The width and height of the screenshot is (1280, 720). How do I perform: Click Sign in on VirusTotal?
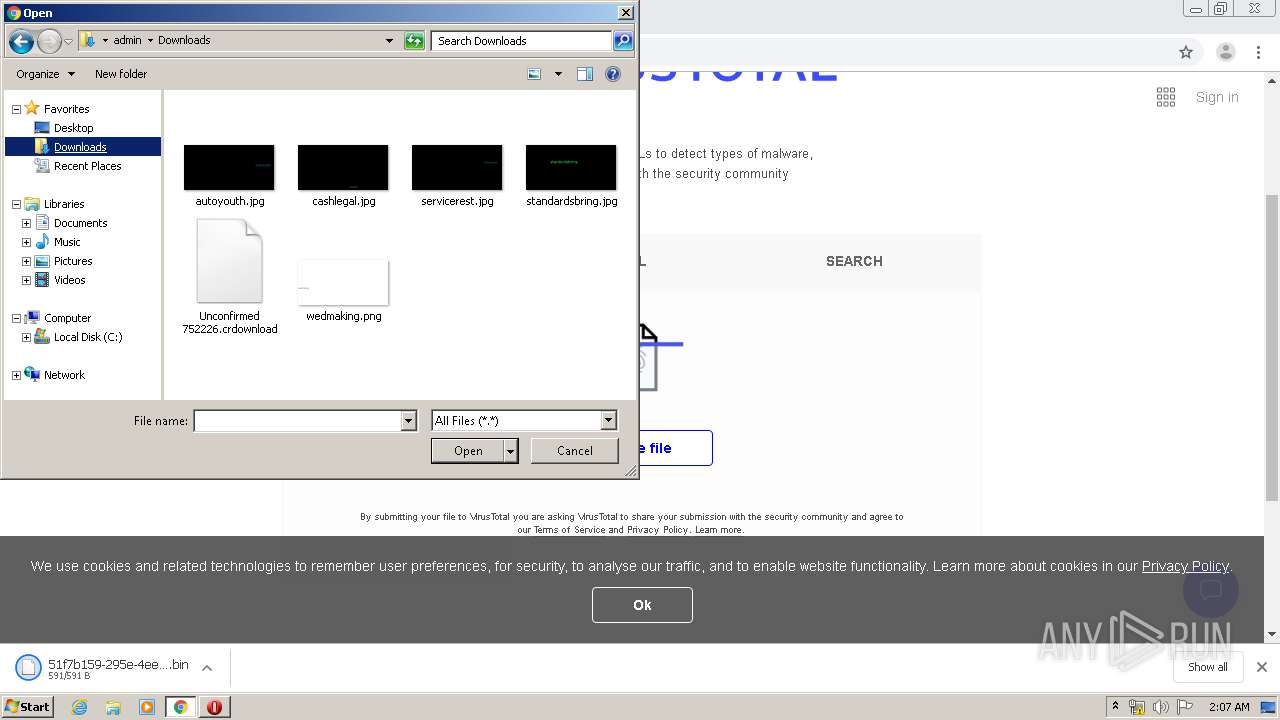pyautogui.click(x=1217, y=97)
